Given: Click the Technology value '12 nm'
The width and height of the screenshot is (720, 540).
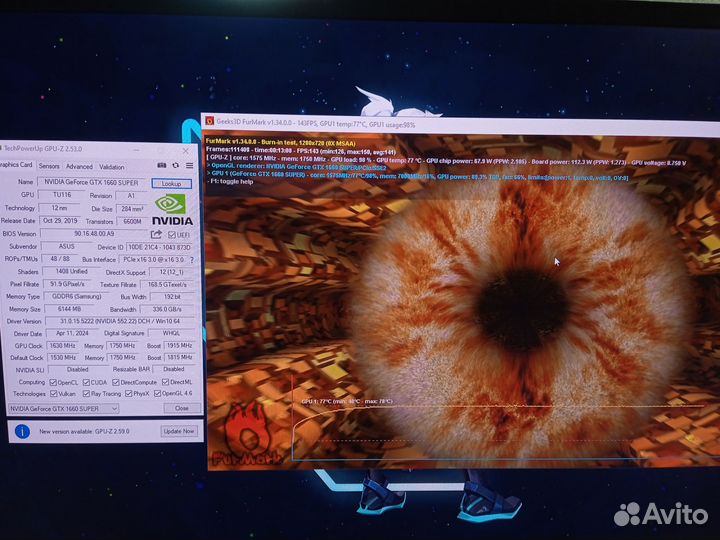Looking at the screenshot, I should 59,208.
